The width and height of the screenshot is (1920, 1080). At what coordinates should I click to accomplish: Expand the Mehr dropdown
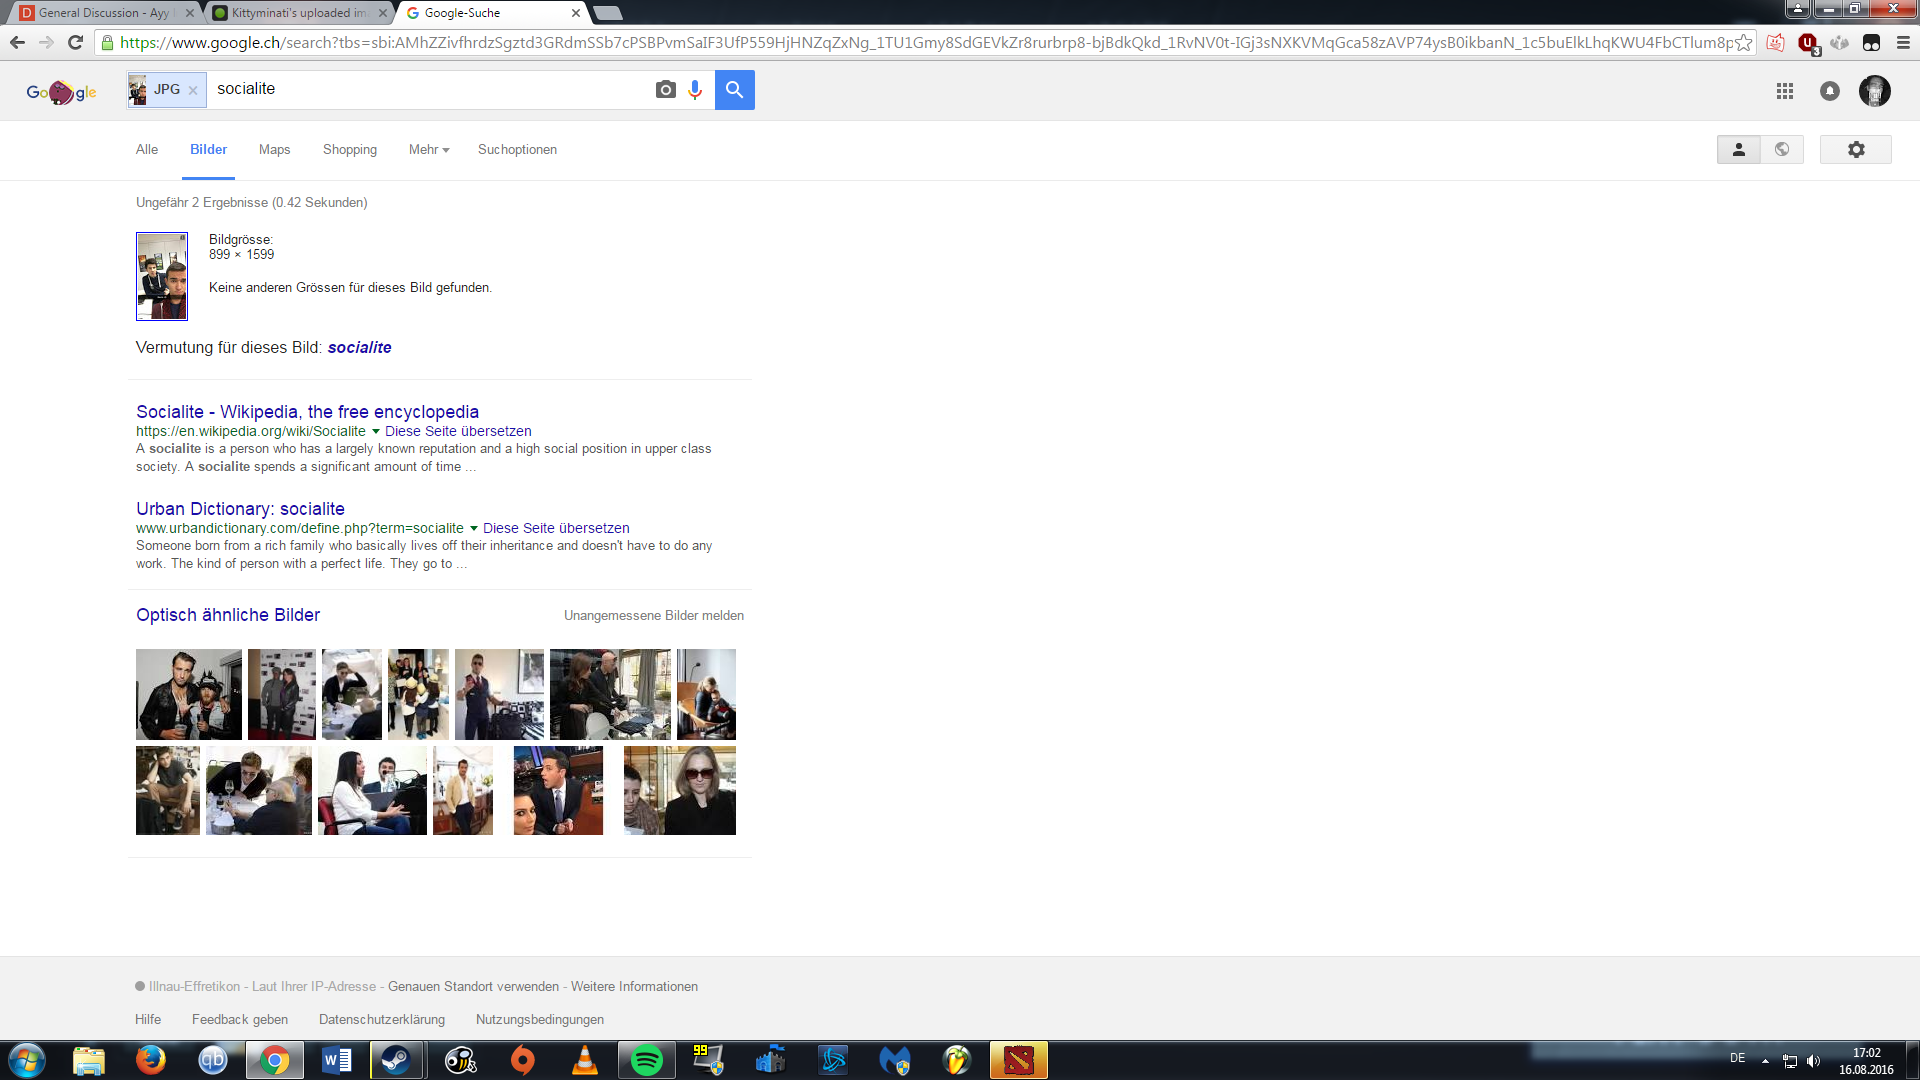coord(429,149)
